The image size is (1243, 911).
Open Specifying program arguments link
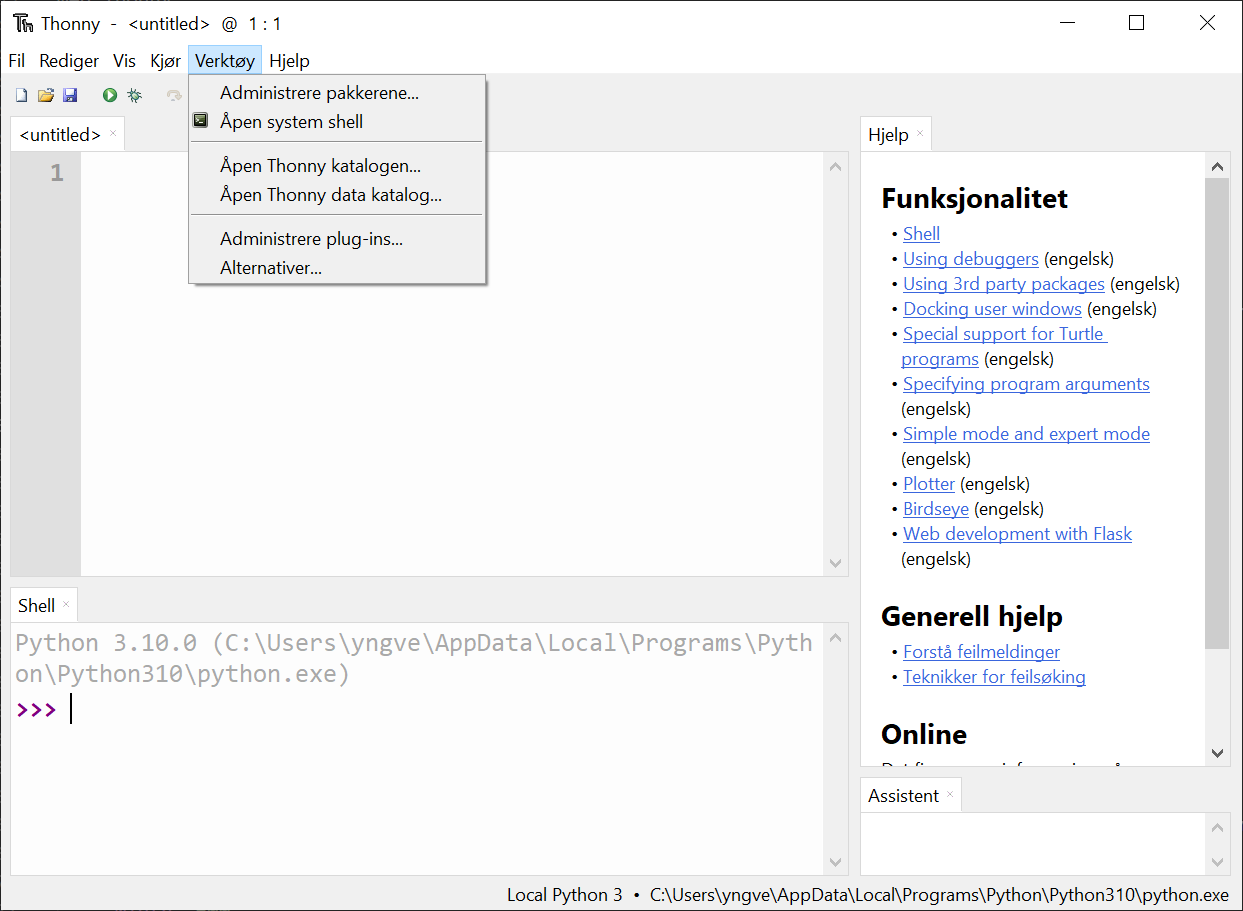[x=1026, y=384]
